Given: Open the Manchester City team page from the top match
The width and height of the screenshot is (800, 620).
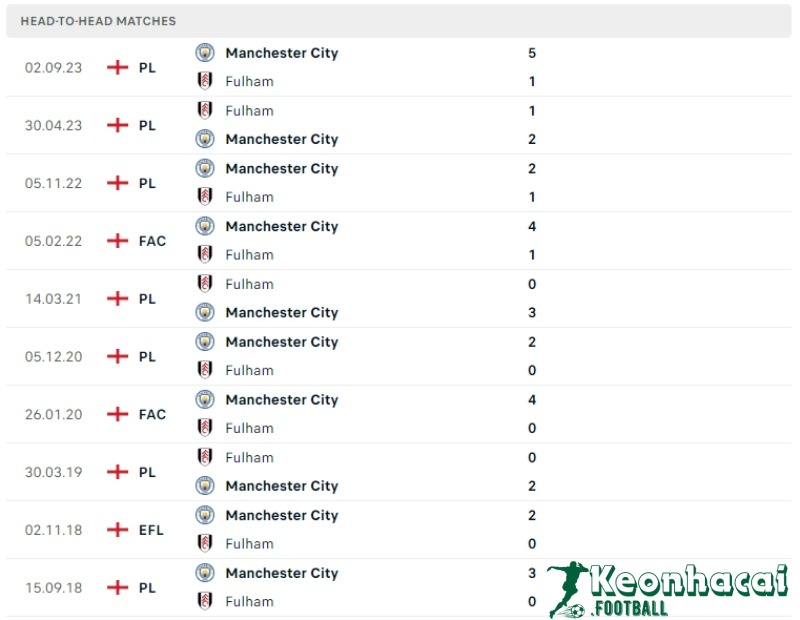Looking at the screenshot, I should pos(282,53).
